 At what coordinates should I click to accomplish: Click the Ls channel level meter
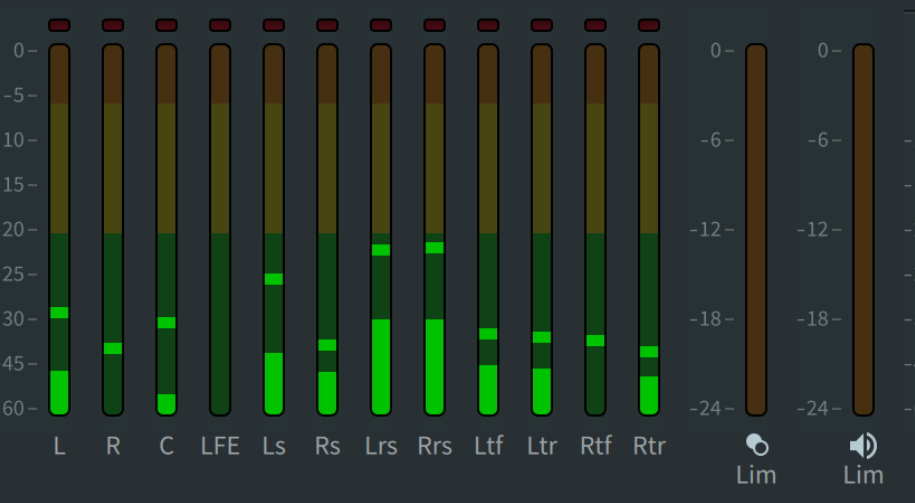click(274, 230)
